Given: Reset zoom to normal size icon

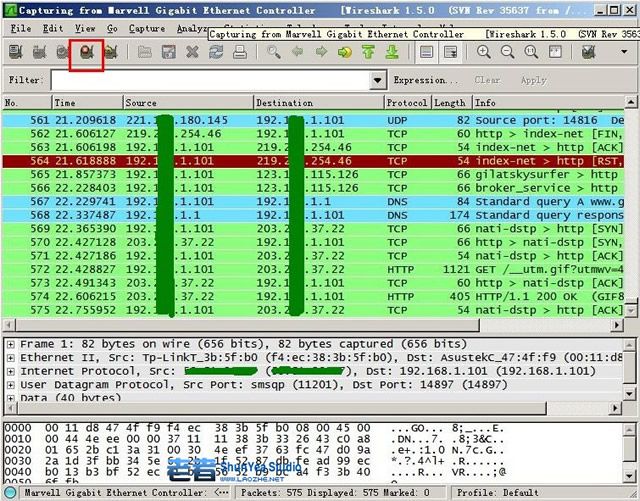Looking at the screenshot, I should click(x=531, y=52).
